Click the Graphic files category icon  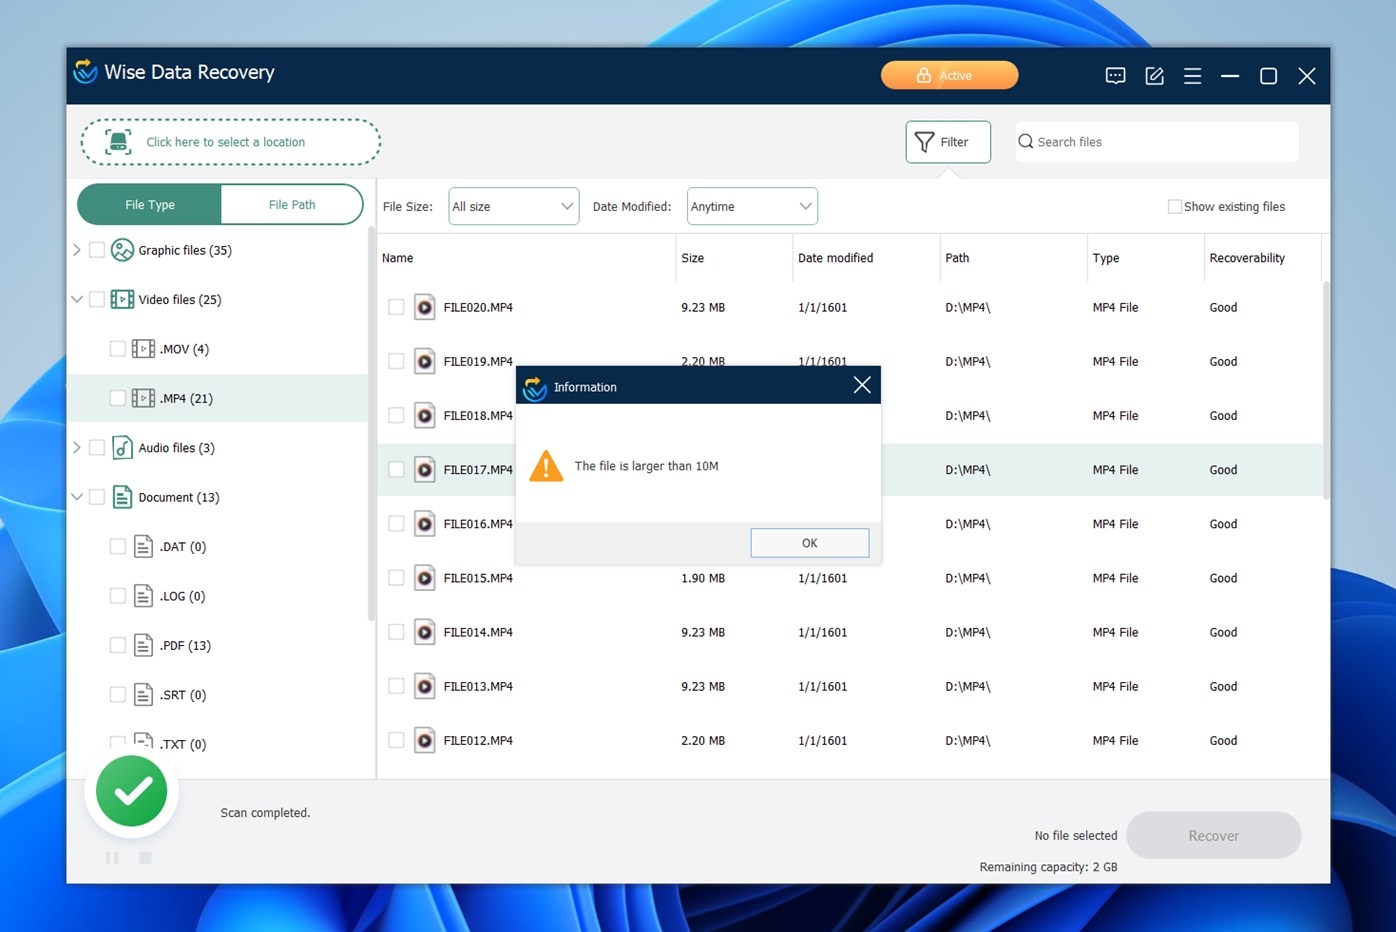click(x=122, y=250)
